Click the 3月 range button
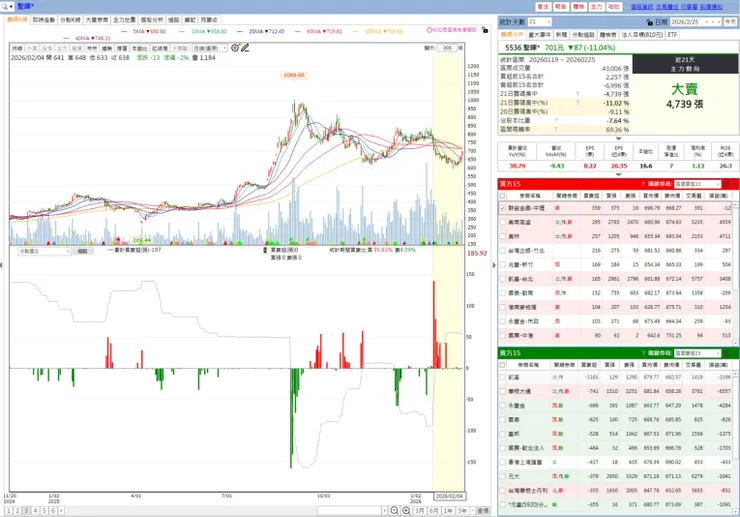Image resolution: width=740 pixels, height=517 pixels. click(420, 511)
